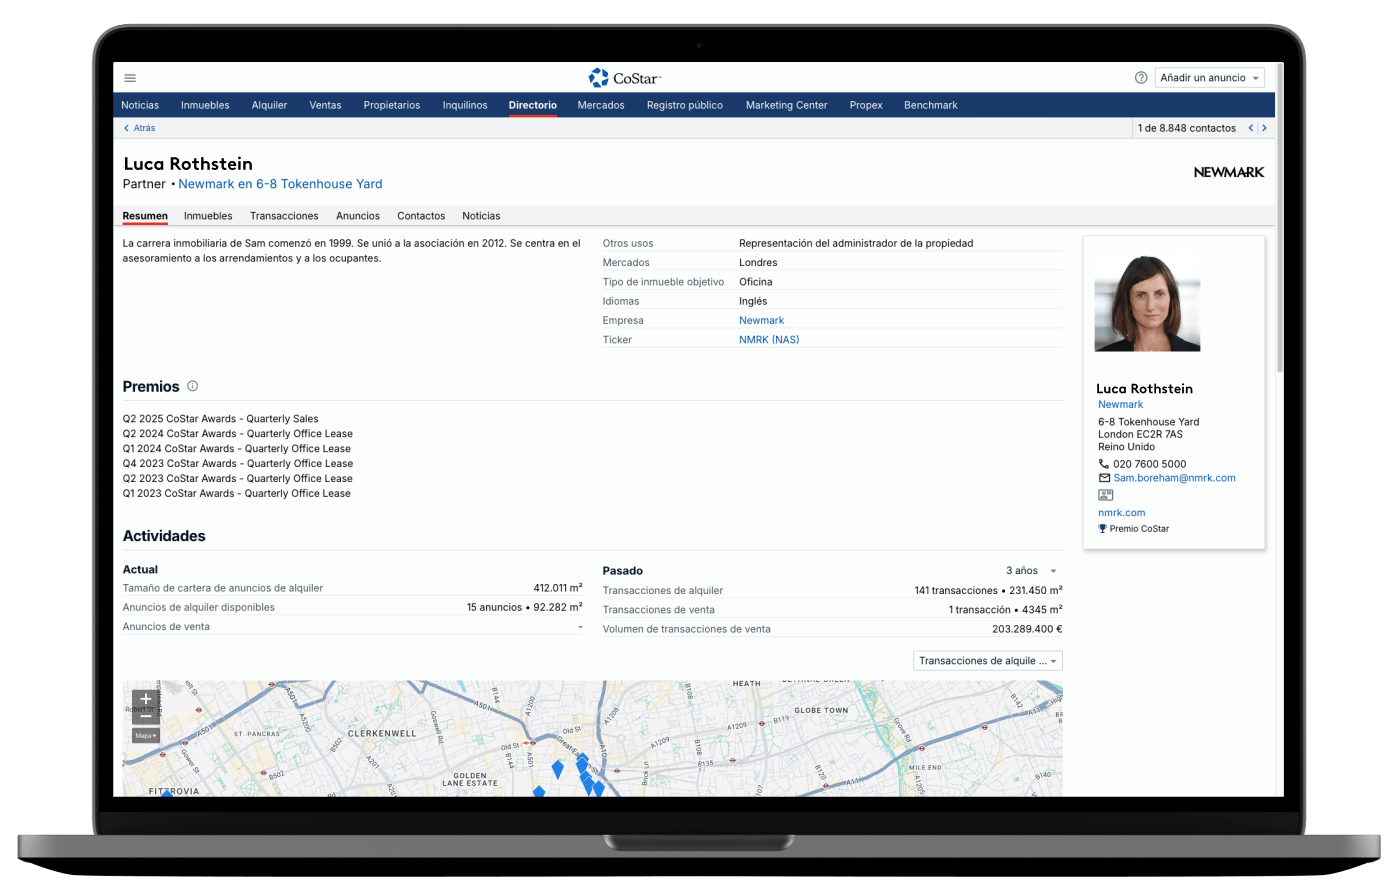Select the Inmuebles profile tab

pyautogui.click(x=208, y=216)
